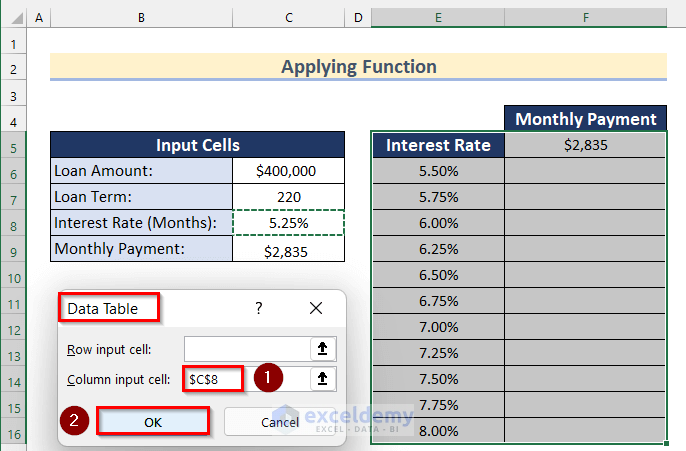Select the Loan Term value 220 cell
This screenshot has width=686, height=451.
pos(288,197)
